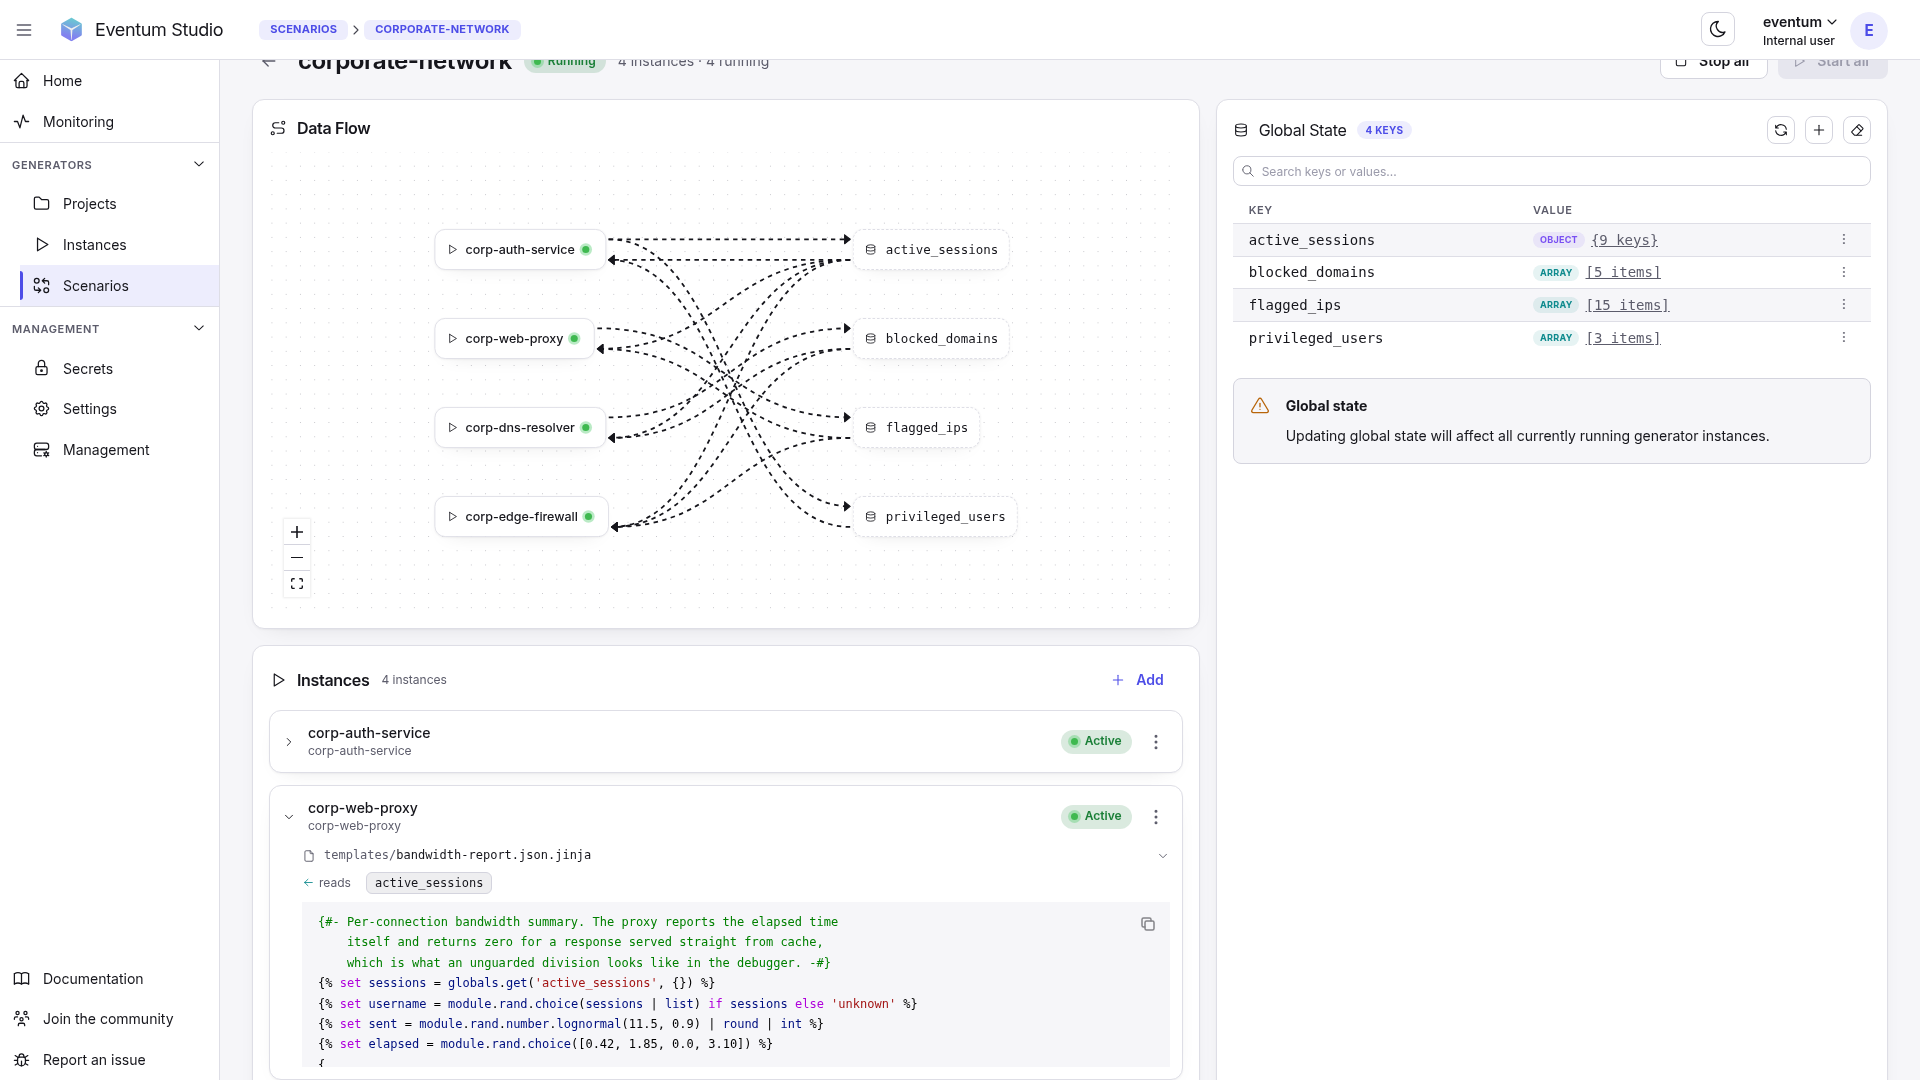Expand the corp-auth-service instance row

pyautogui.click(x=289, y=742)
